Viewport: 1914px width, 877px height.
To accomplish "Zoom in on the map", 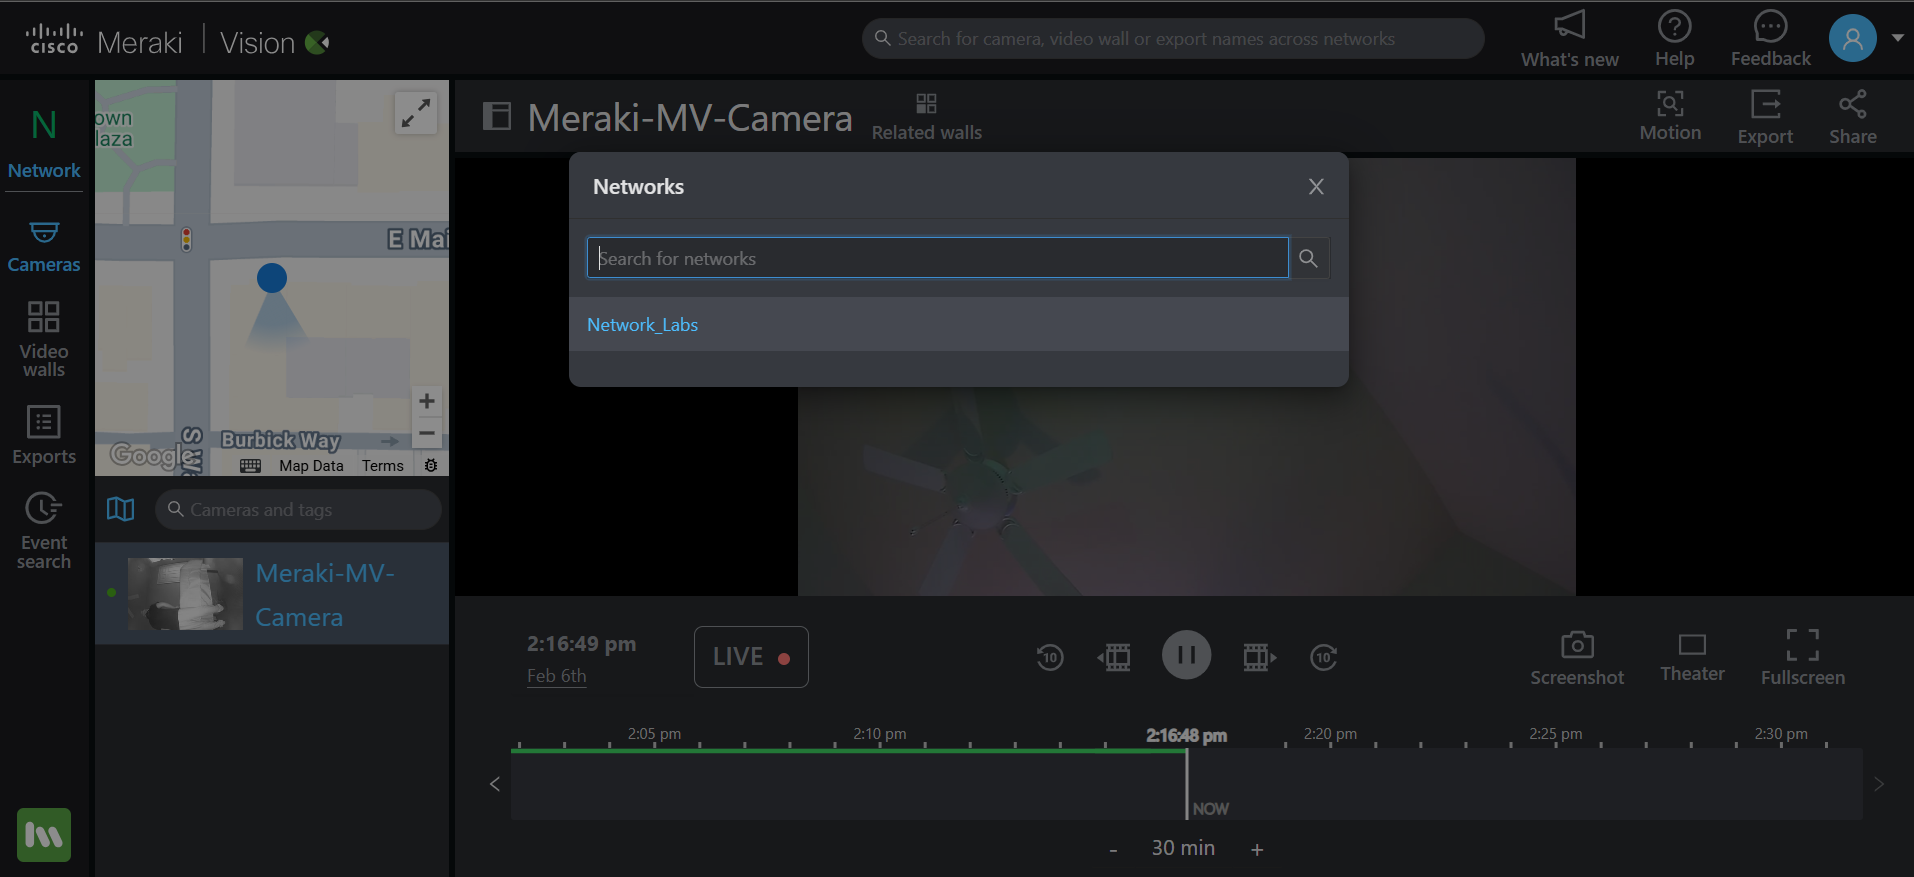I will tap(427, 401).
